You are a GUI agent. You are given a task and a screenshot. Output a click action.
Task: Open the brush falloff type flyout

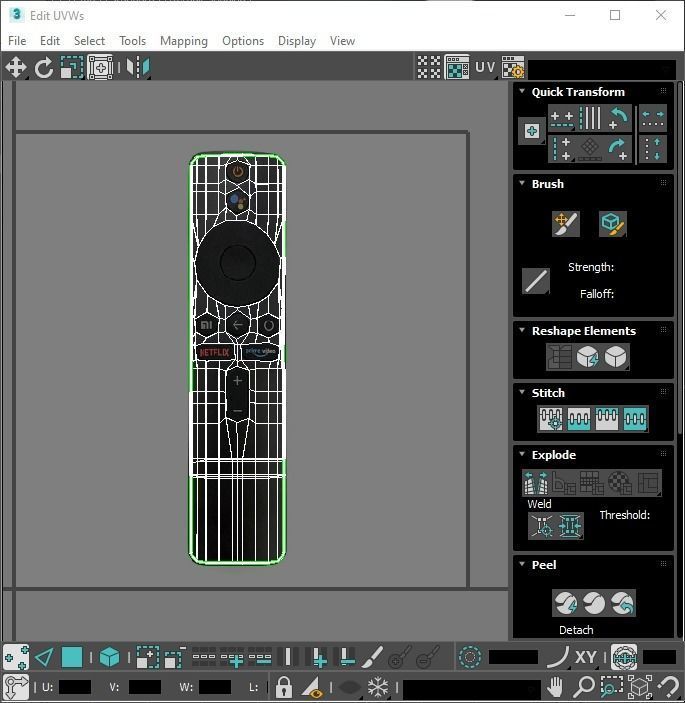[x=536, y=281]
